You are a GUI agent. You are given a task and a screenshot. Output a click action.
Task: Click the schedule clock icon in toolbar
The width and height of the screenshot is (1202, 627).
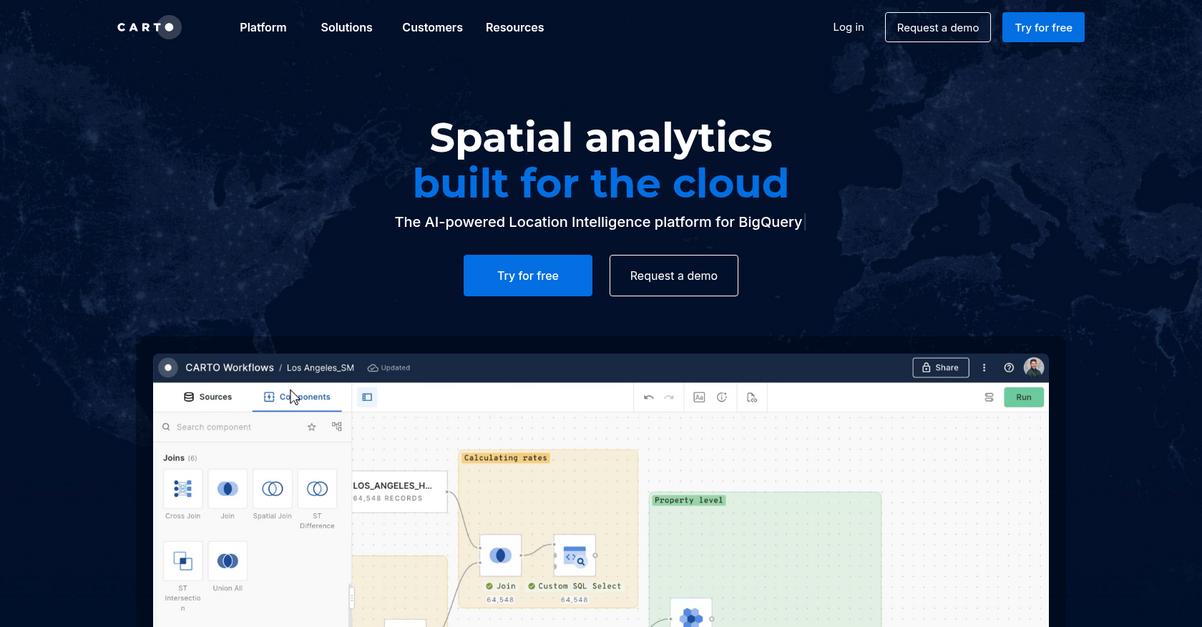point(722,397)
